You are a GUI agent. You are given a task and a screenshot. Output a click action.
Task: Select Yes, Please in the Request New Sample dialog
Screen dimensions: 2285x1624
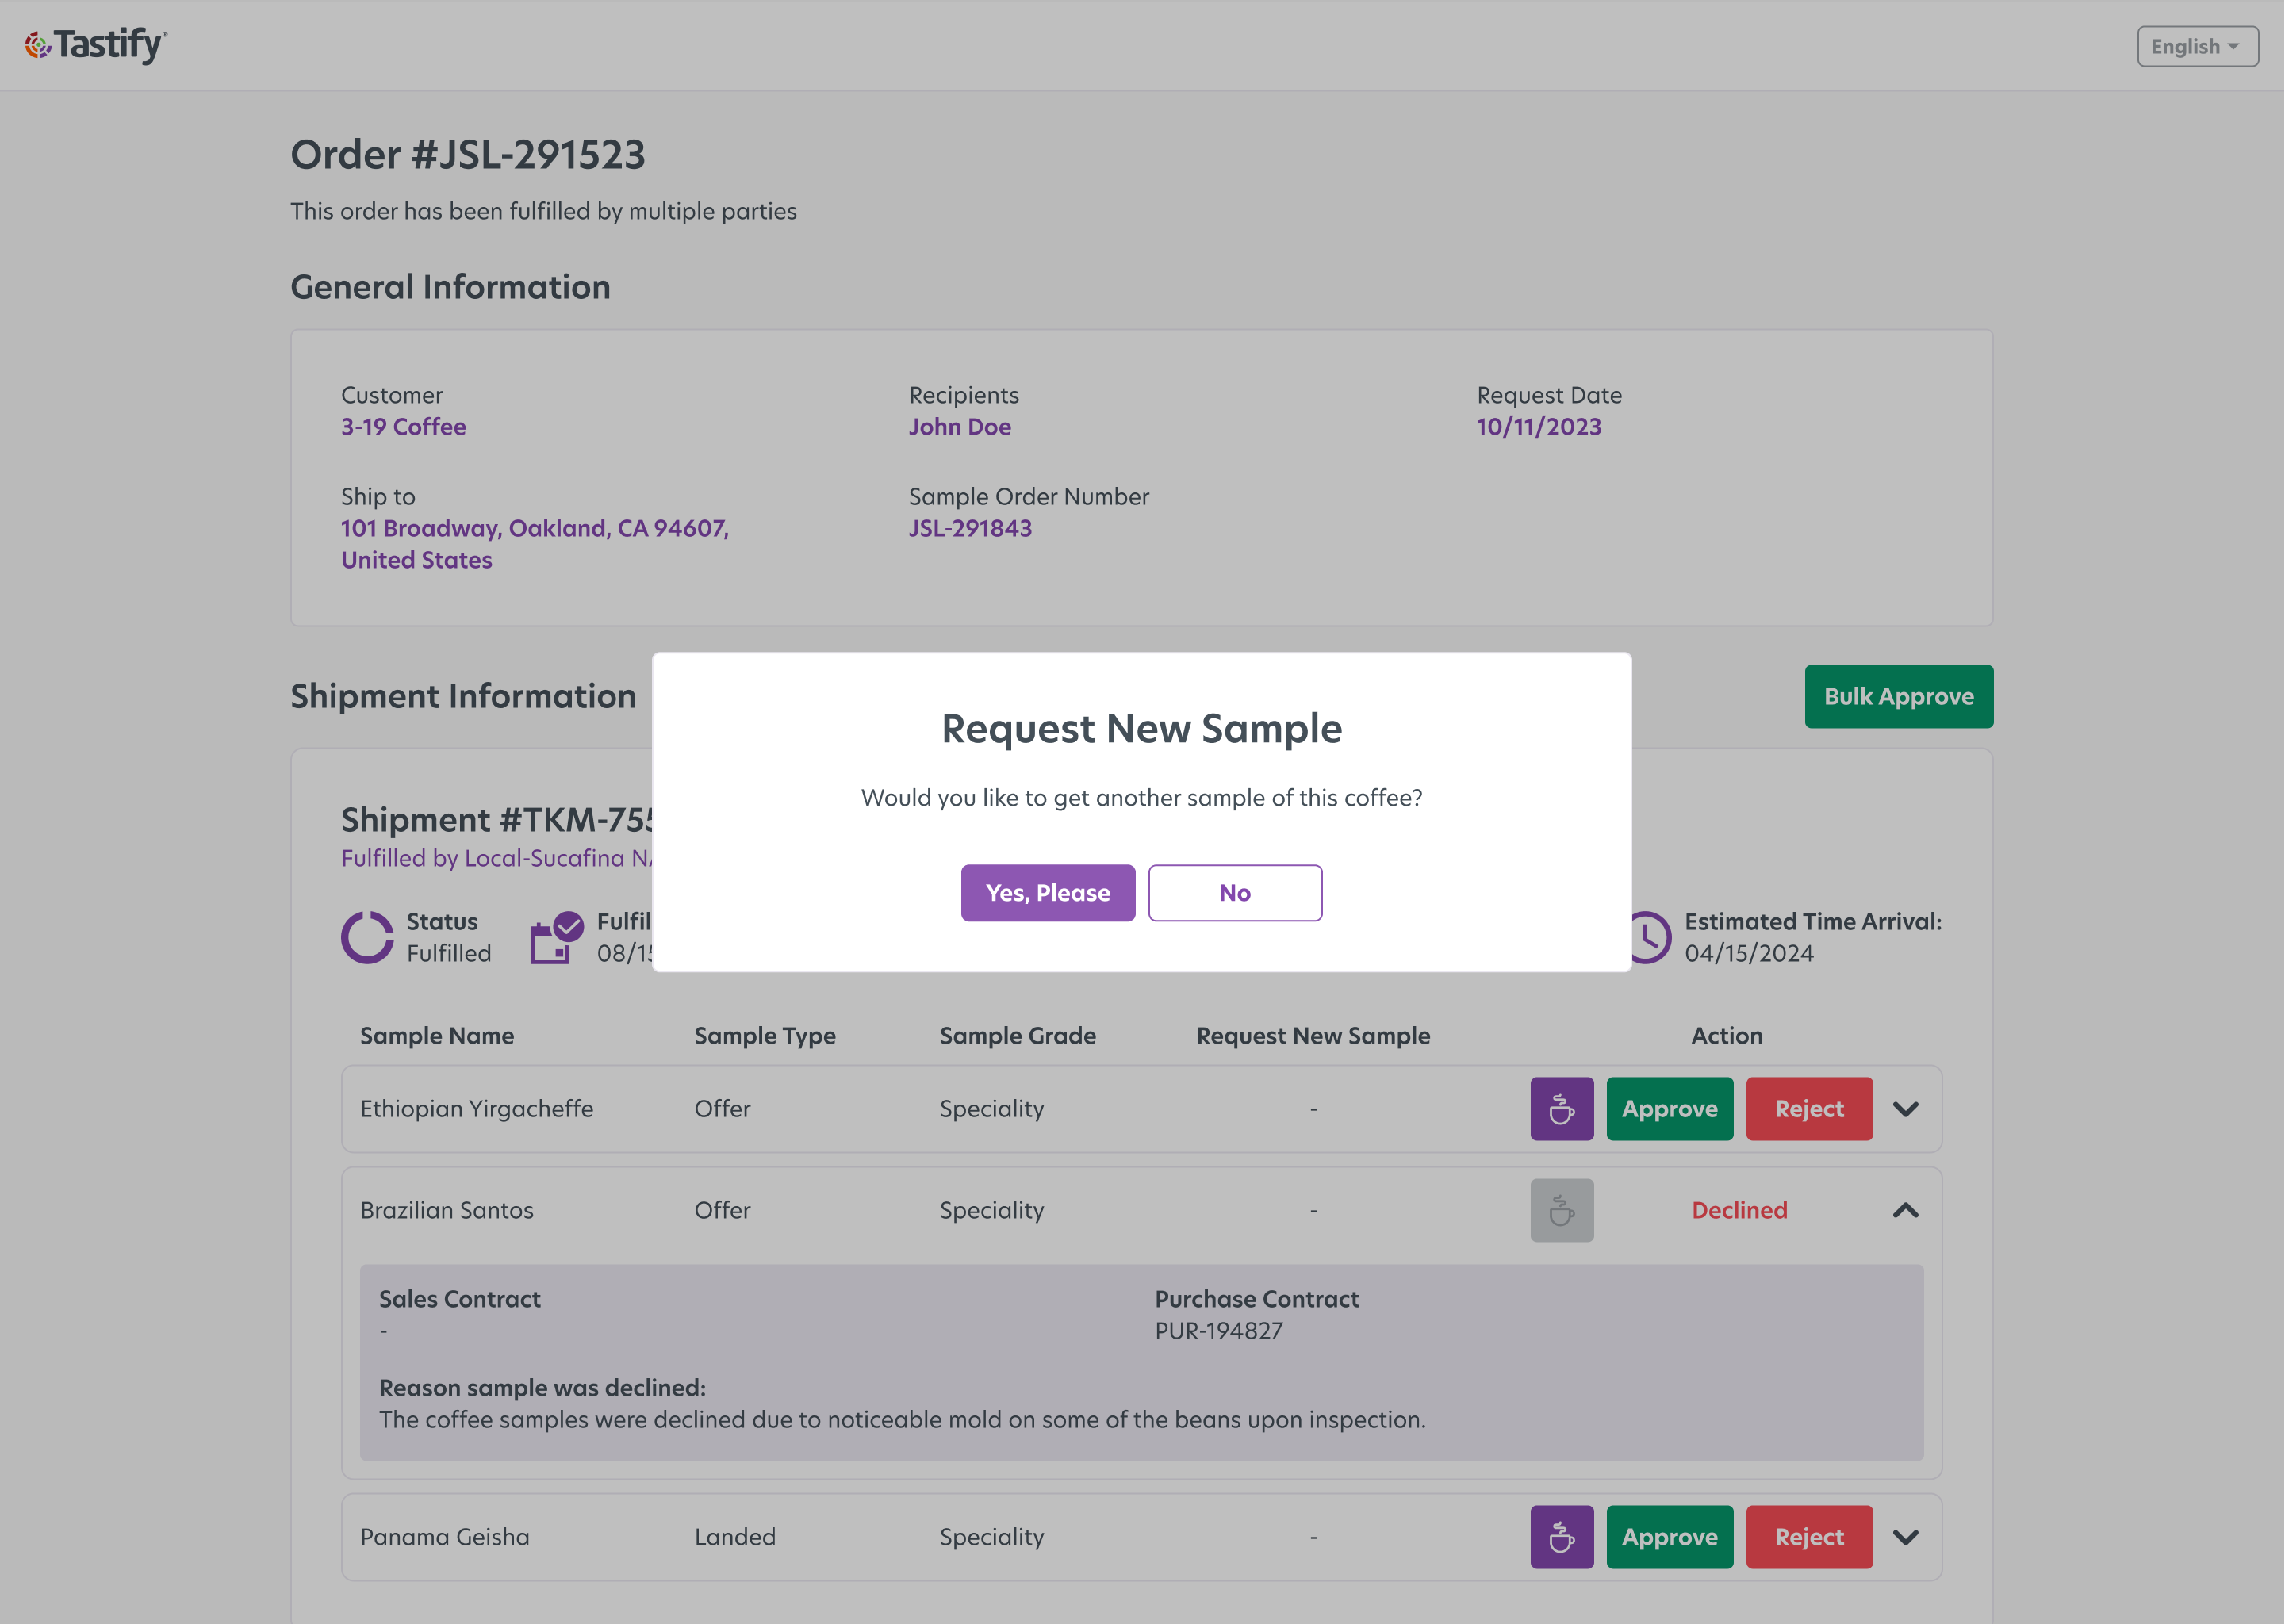(x=1048, y=892)
